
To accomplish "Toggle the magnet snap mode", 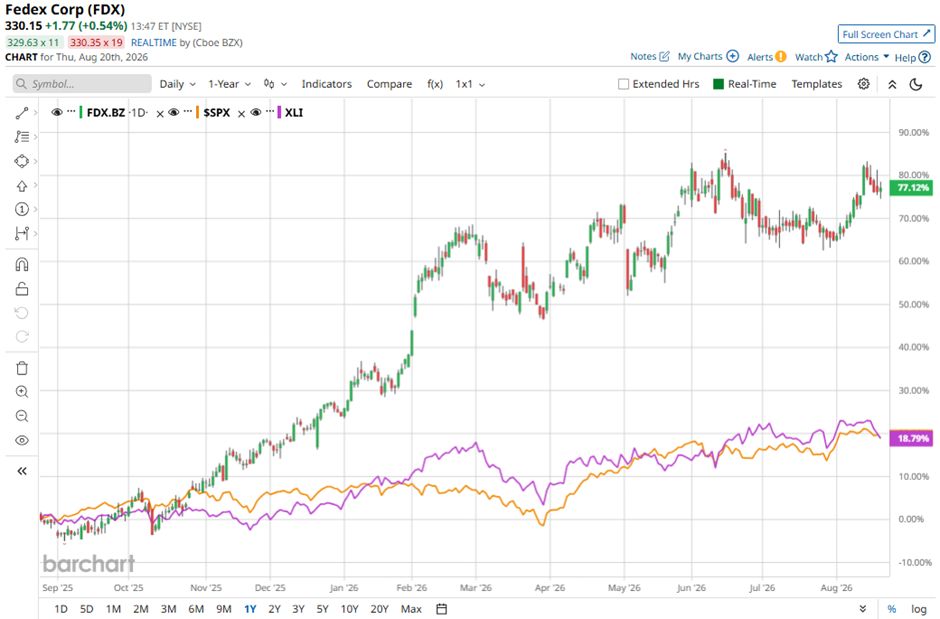I will pyautogui.click(x=22, y=264).
